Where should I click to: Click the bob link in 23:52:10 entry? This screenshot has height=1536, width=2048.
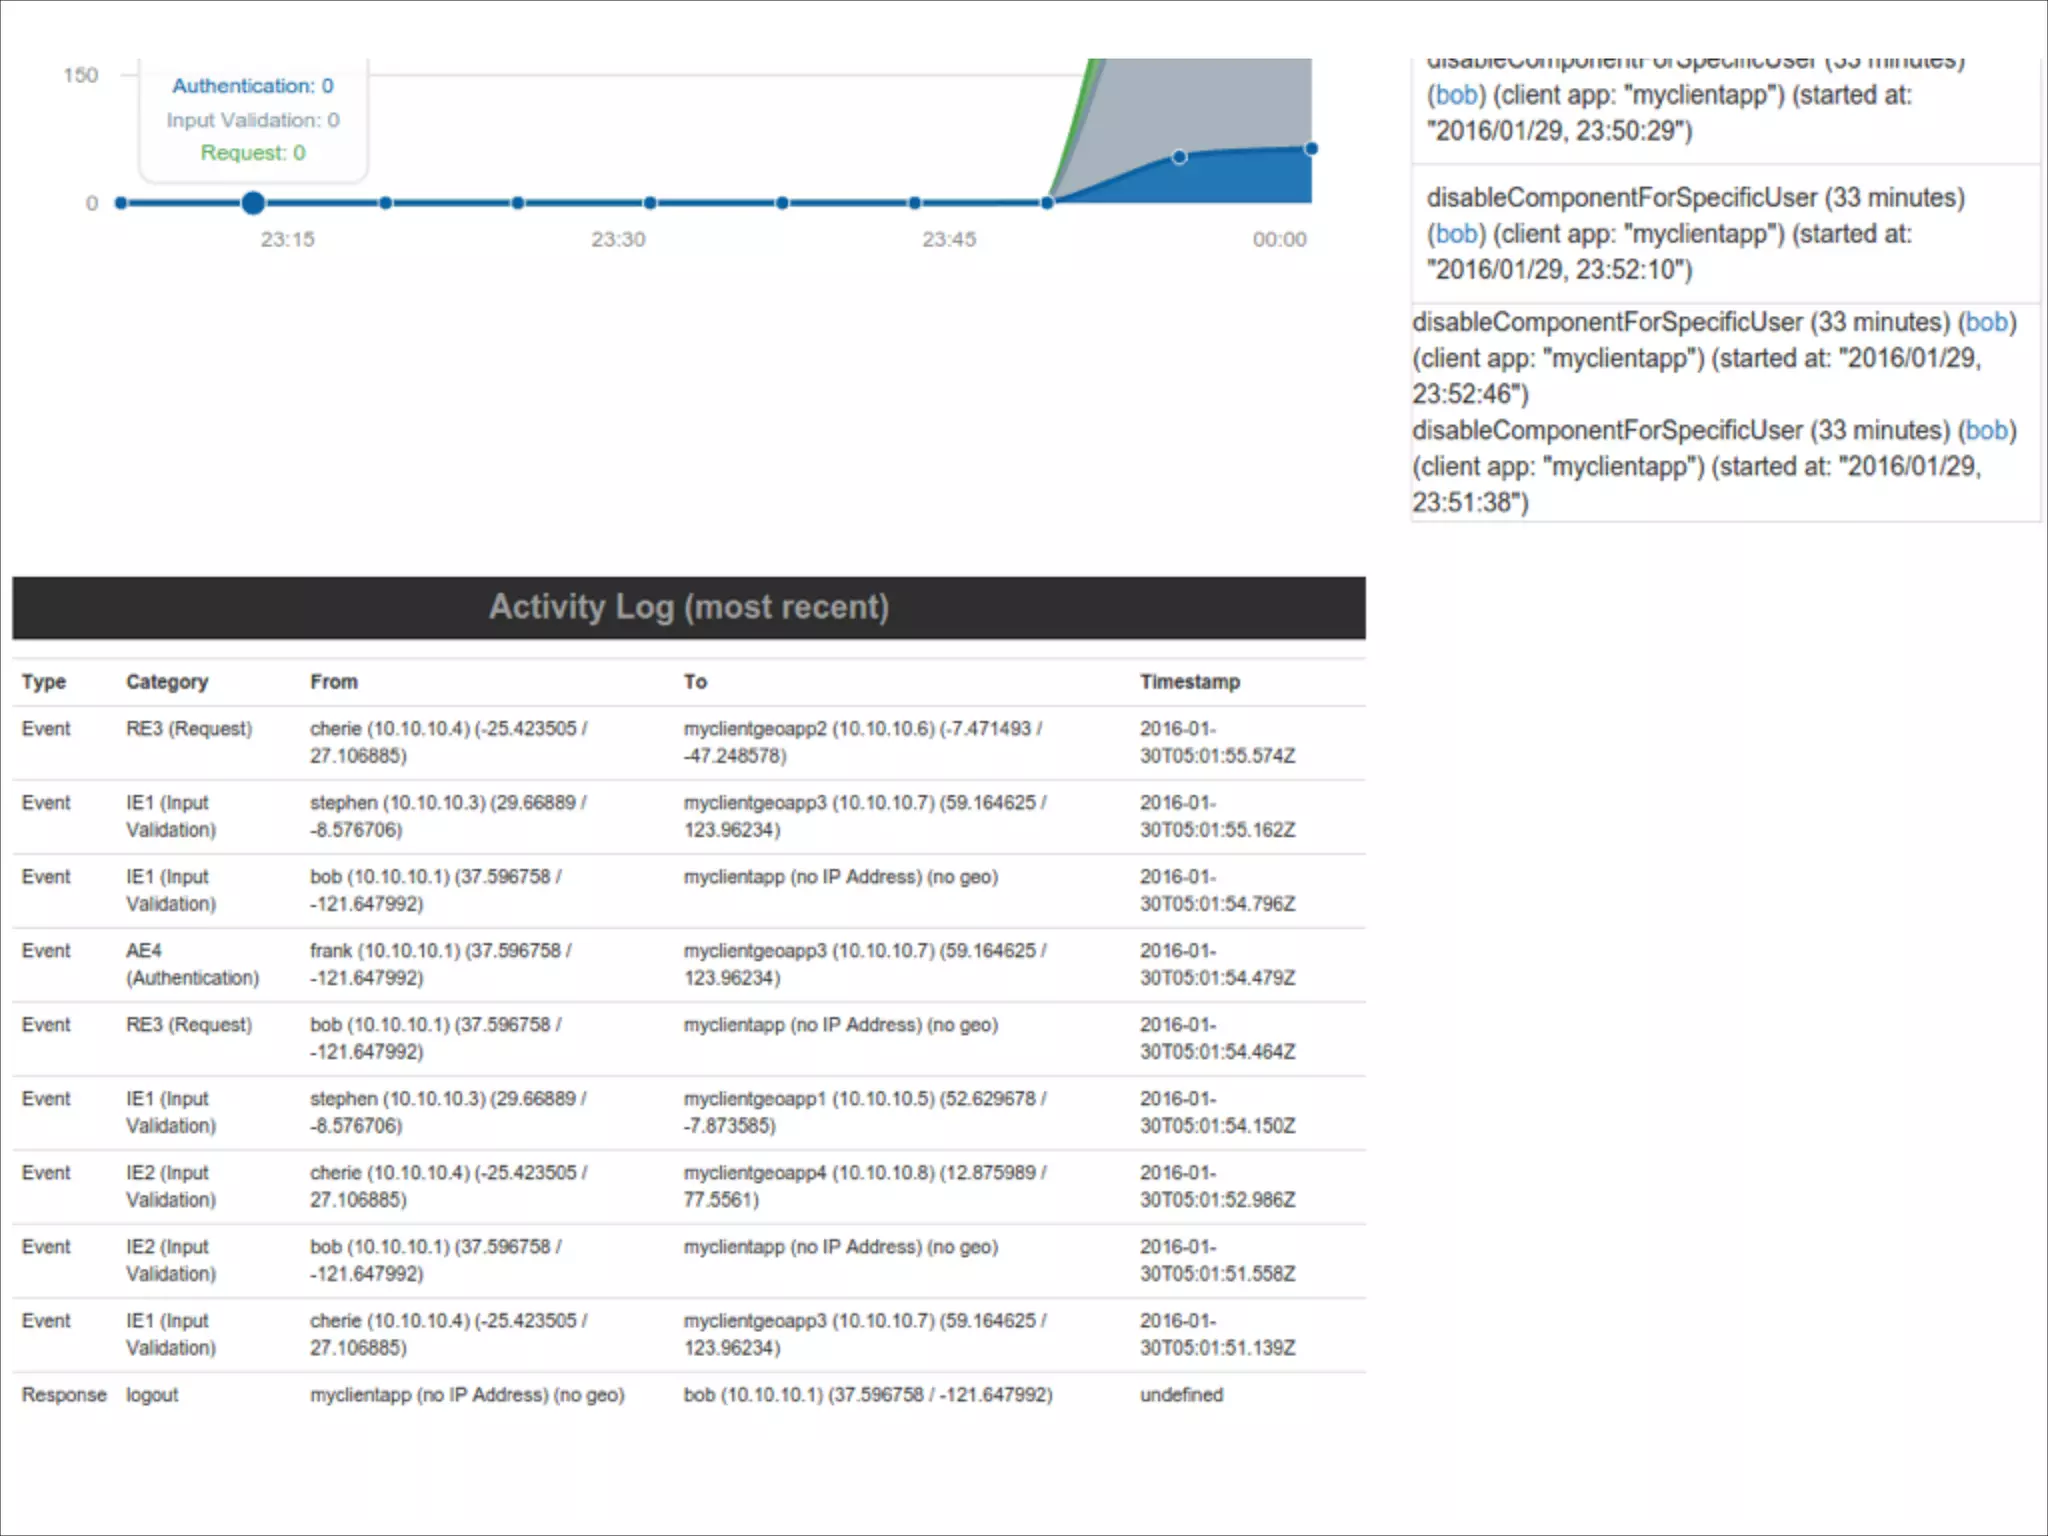pyautogui.click(x=1455, y=234)
